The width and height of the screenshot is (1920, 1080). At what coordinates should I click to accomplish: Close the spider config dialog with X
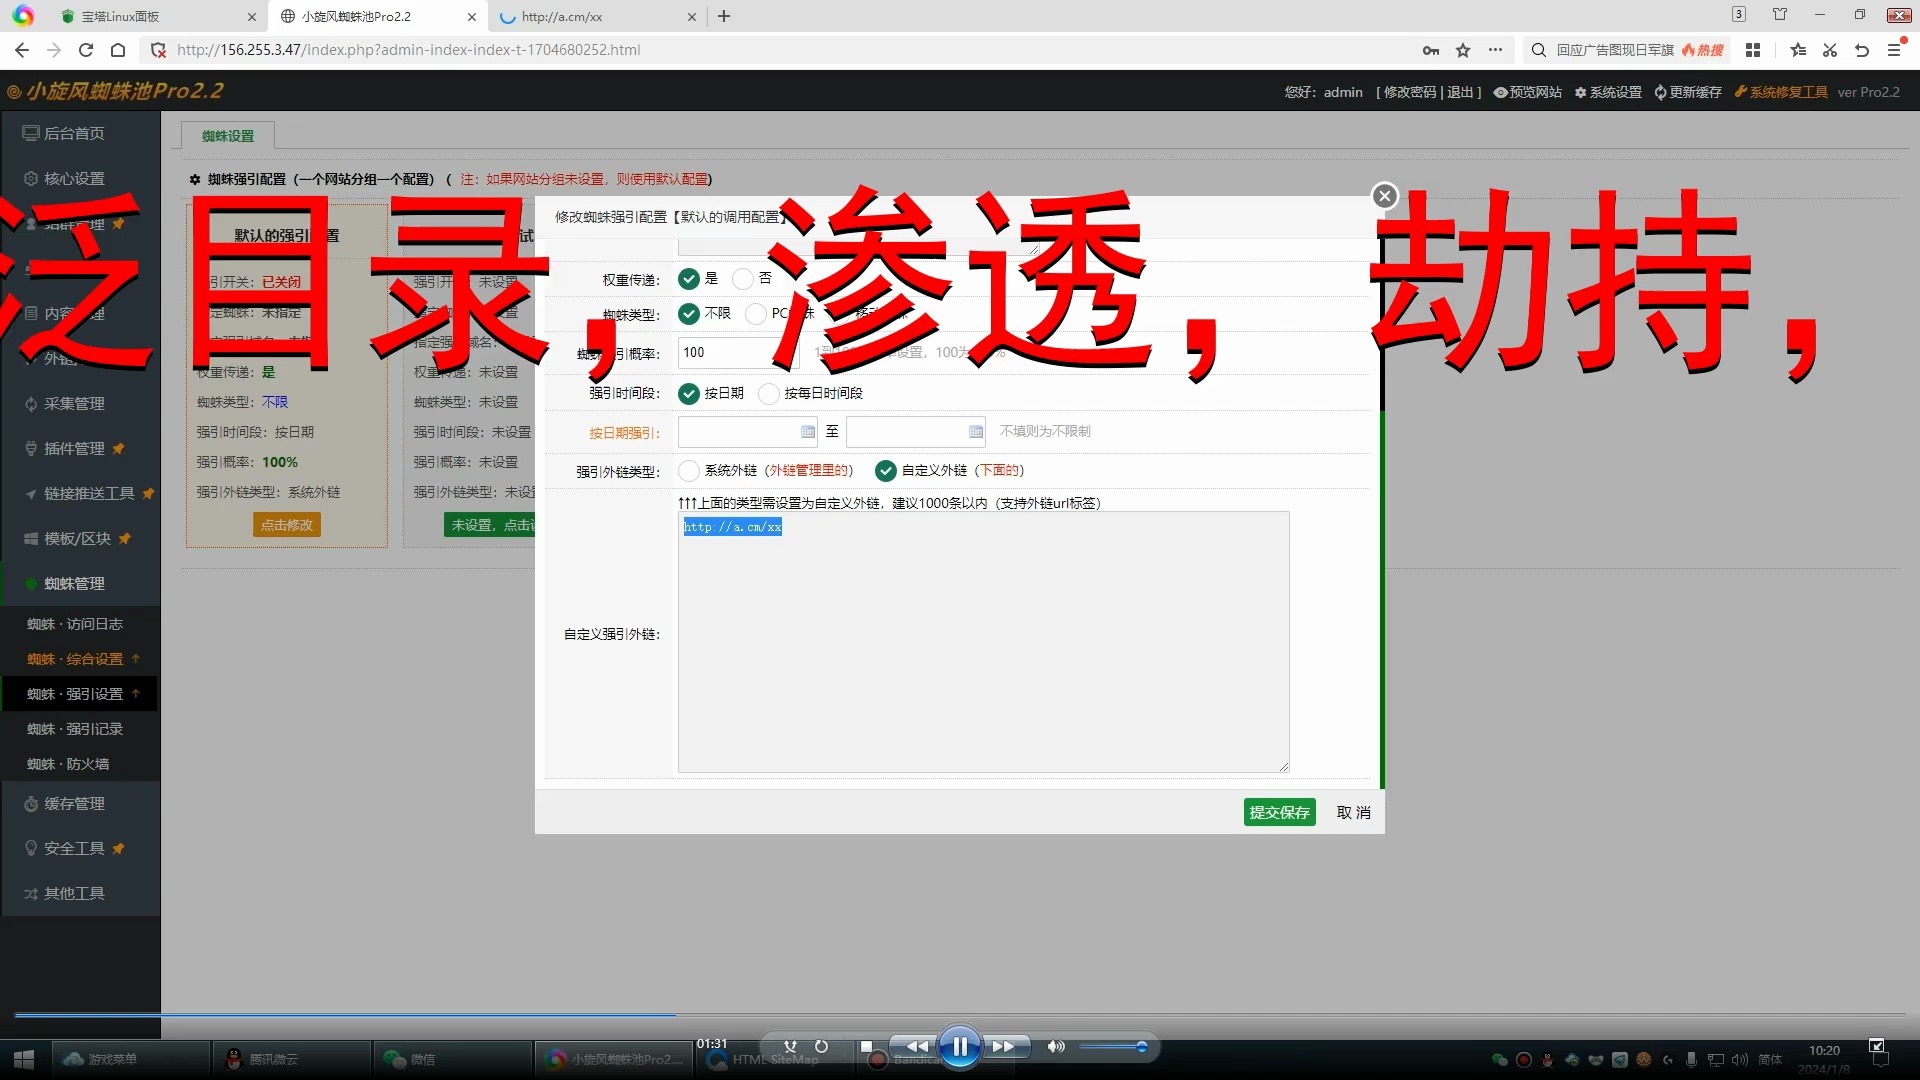[1384, 196]
